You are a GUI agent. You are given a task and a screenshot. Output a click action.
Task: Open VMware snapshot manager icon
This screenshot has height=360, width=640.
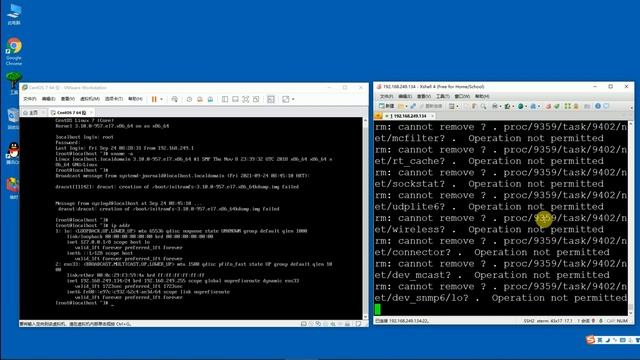point(210,99)
